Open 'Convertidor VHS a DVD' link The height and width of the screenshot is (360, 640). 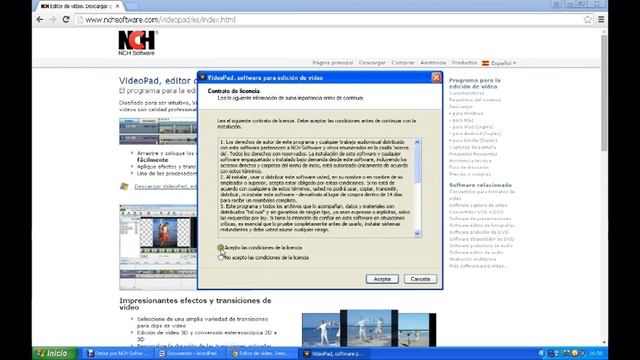476,212
